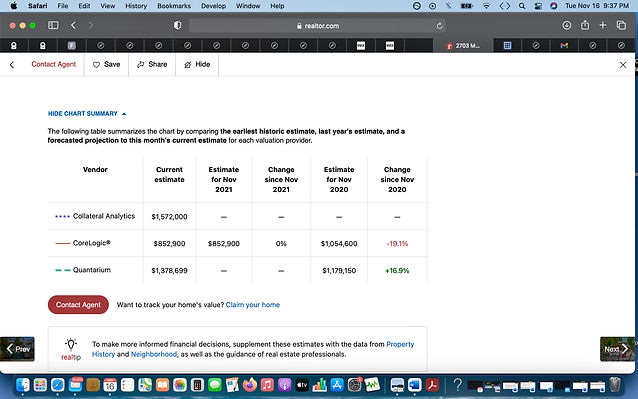Open the History menu
638x399 pixels.
coord(136,6)
